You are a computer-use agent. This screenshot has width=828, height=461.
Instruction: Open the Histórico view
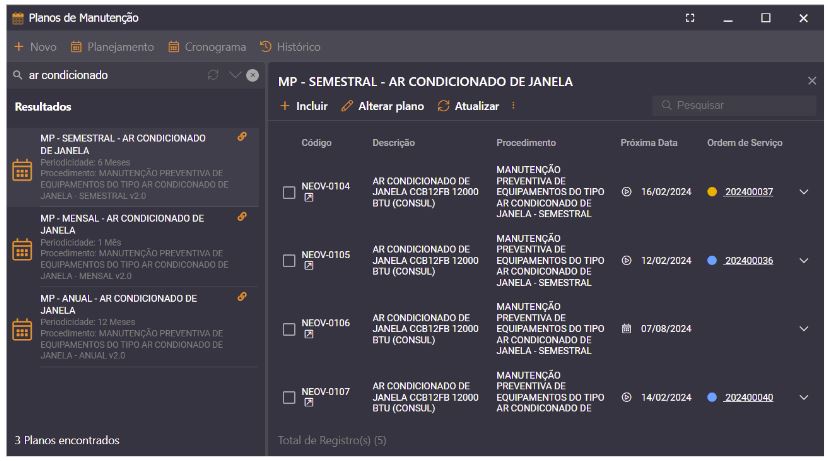[x=290, y=47]
